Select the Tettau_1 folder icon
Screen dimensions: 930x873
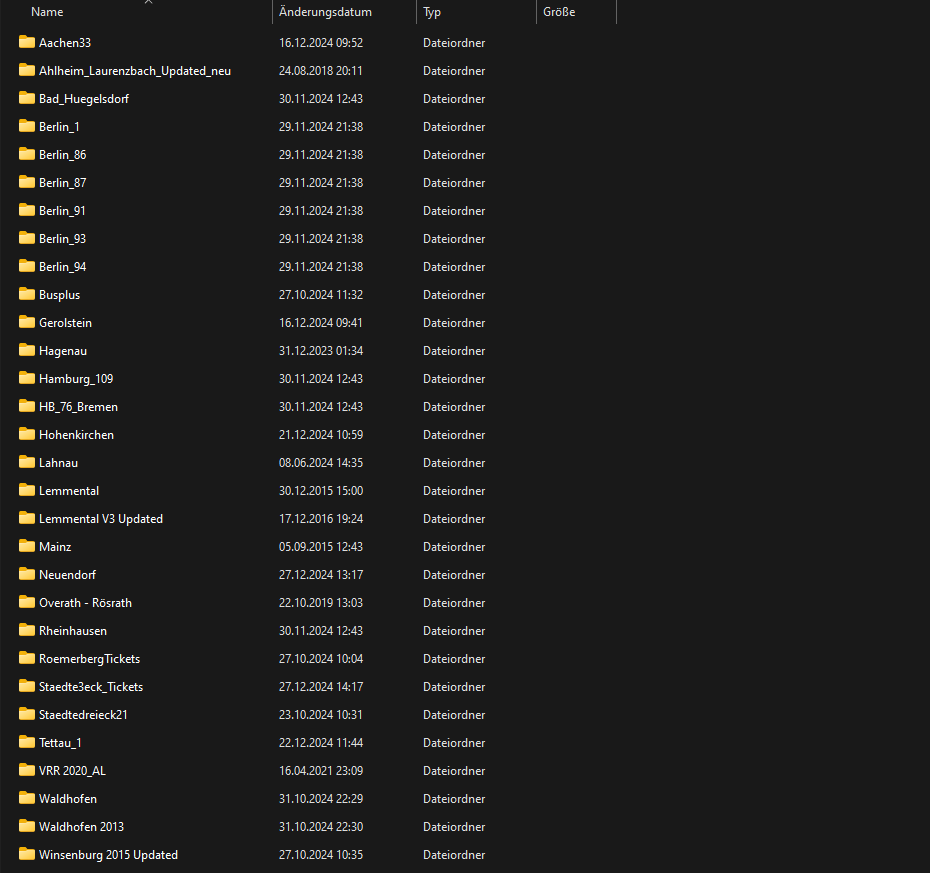[x=27, y=742]
